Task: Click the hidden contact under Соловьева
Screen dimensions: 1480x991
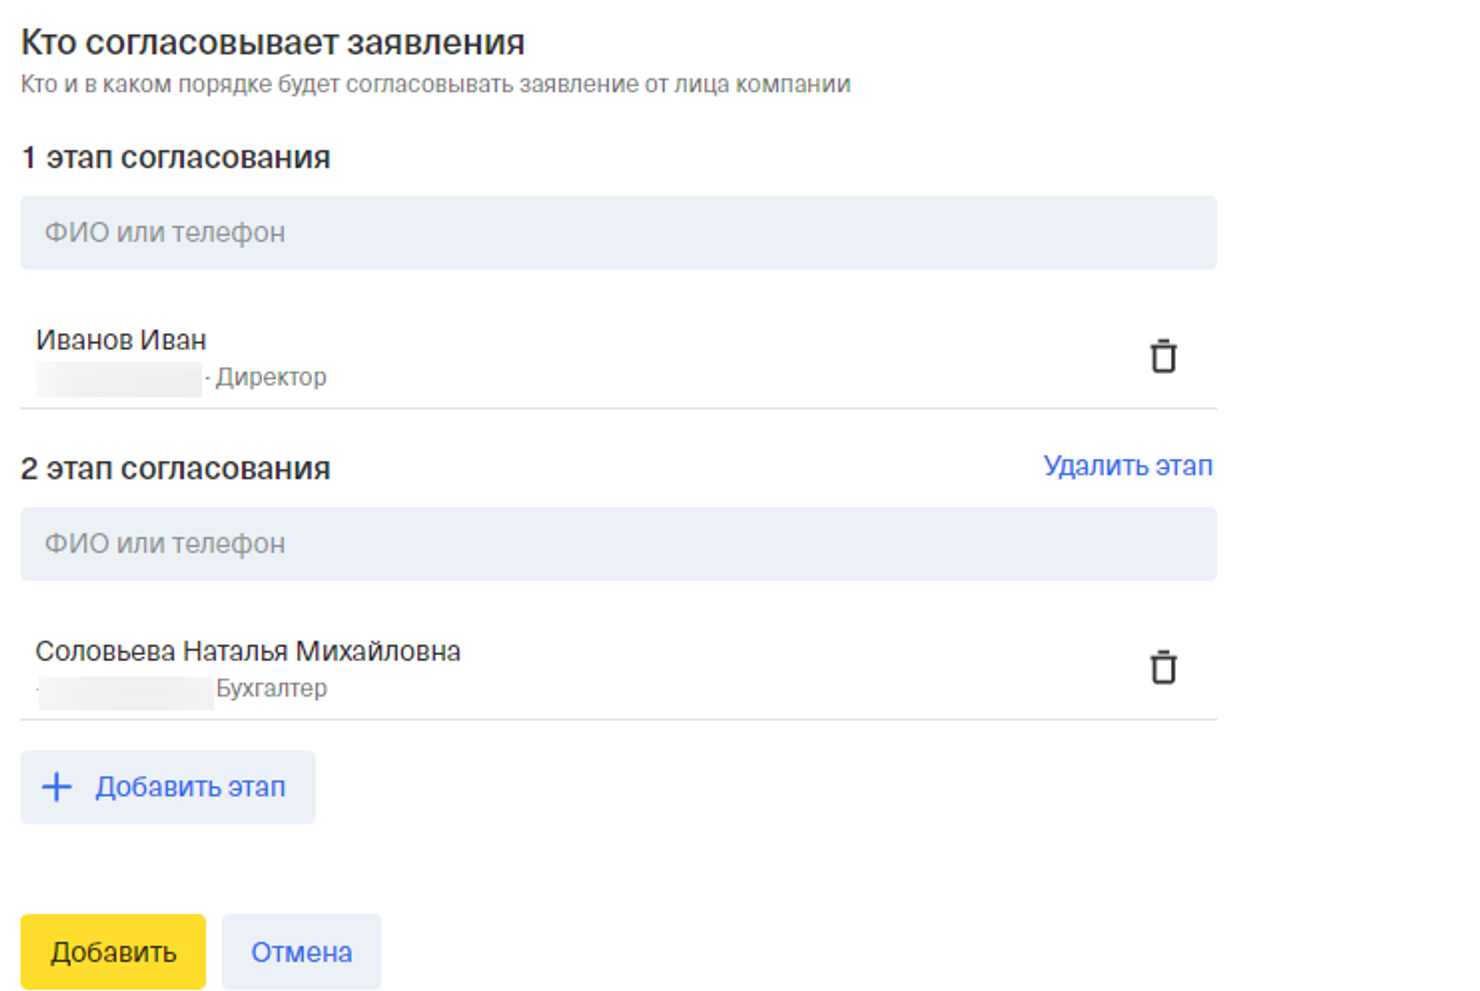Action: [125, 691]
